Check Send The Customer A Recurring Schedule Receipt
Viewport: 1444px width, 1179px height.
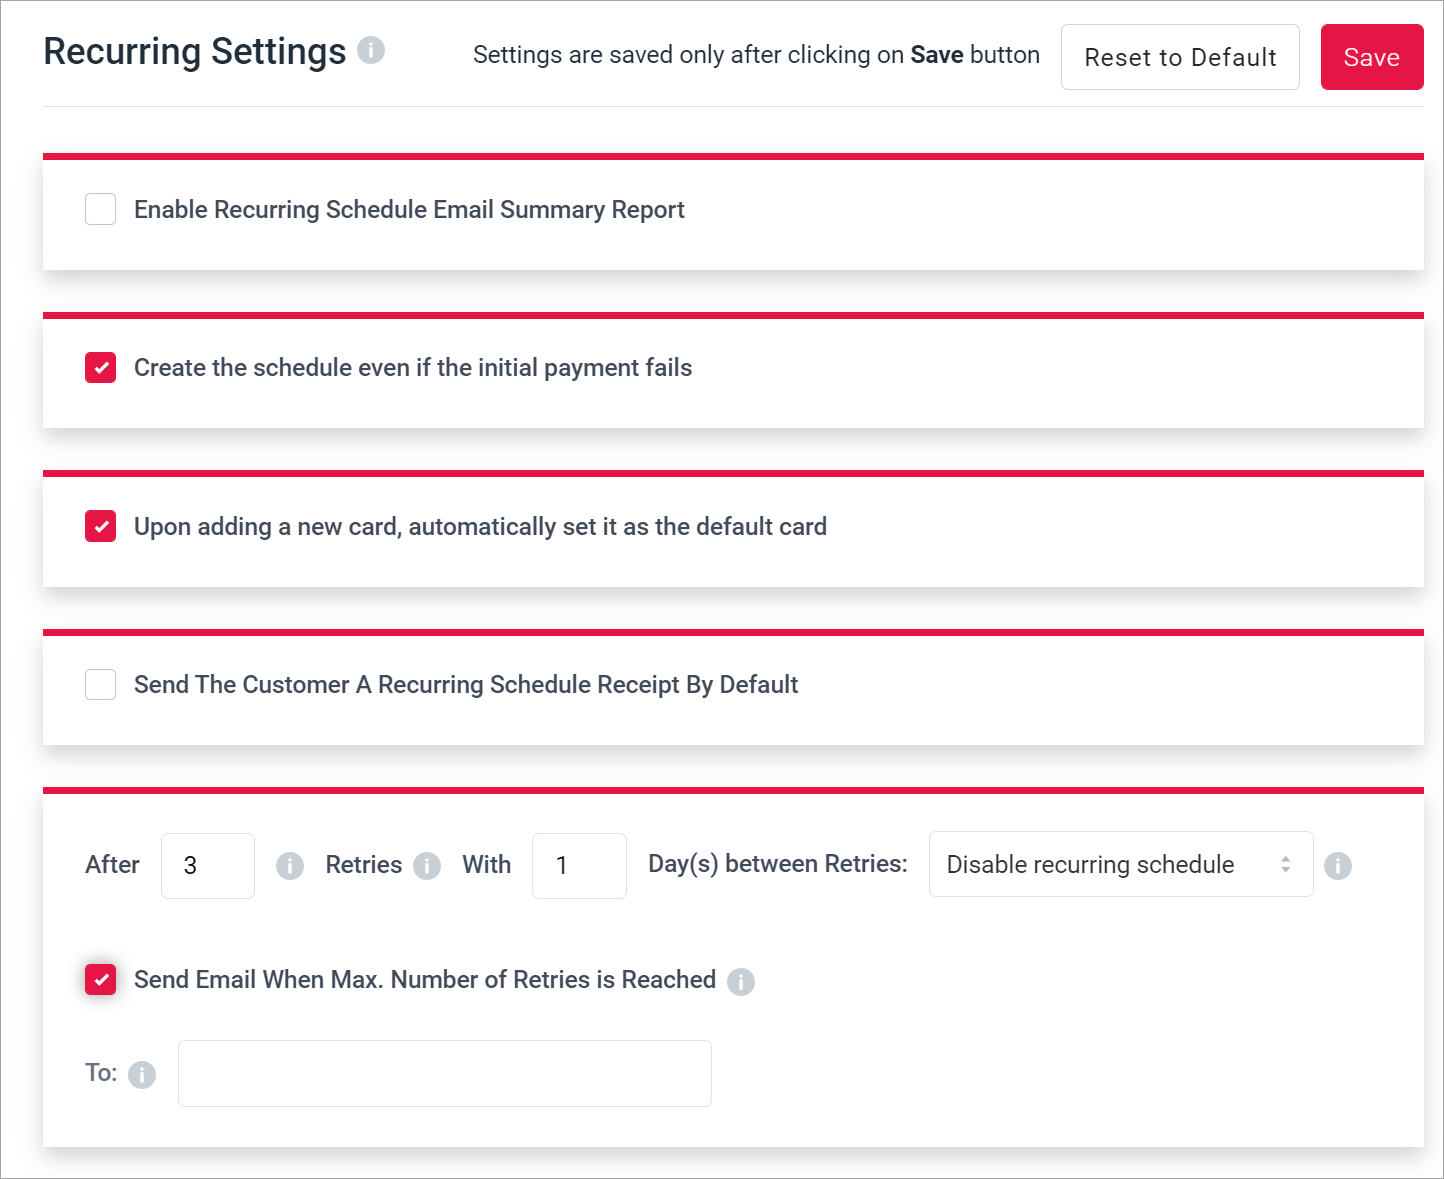(x=100, y=685)
